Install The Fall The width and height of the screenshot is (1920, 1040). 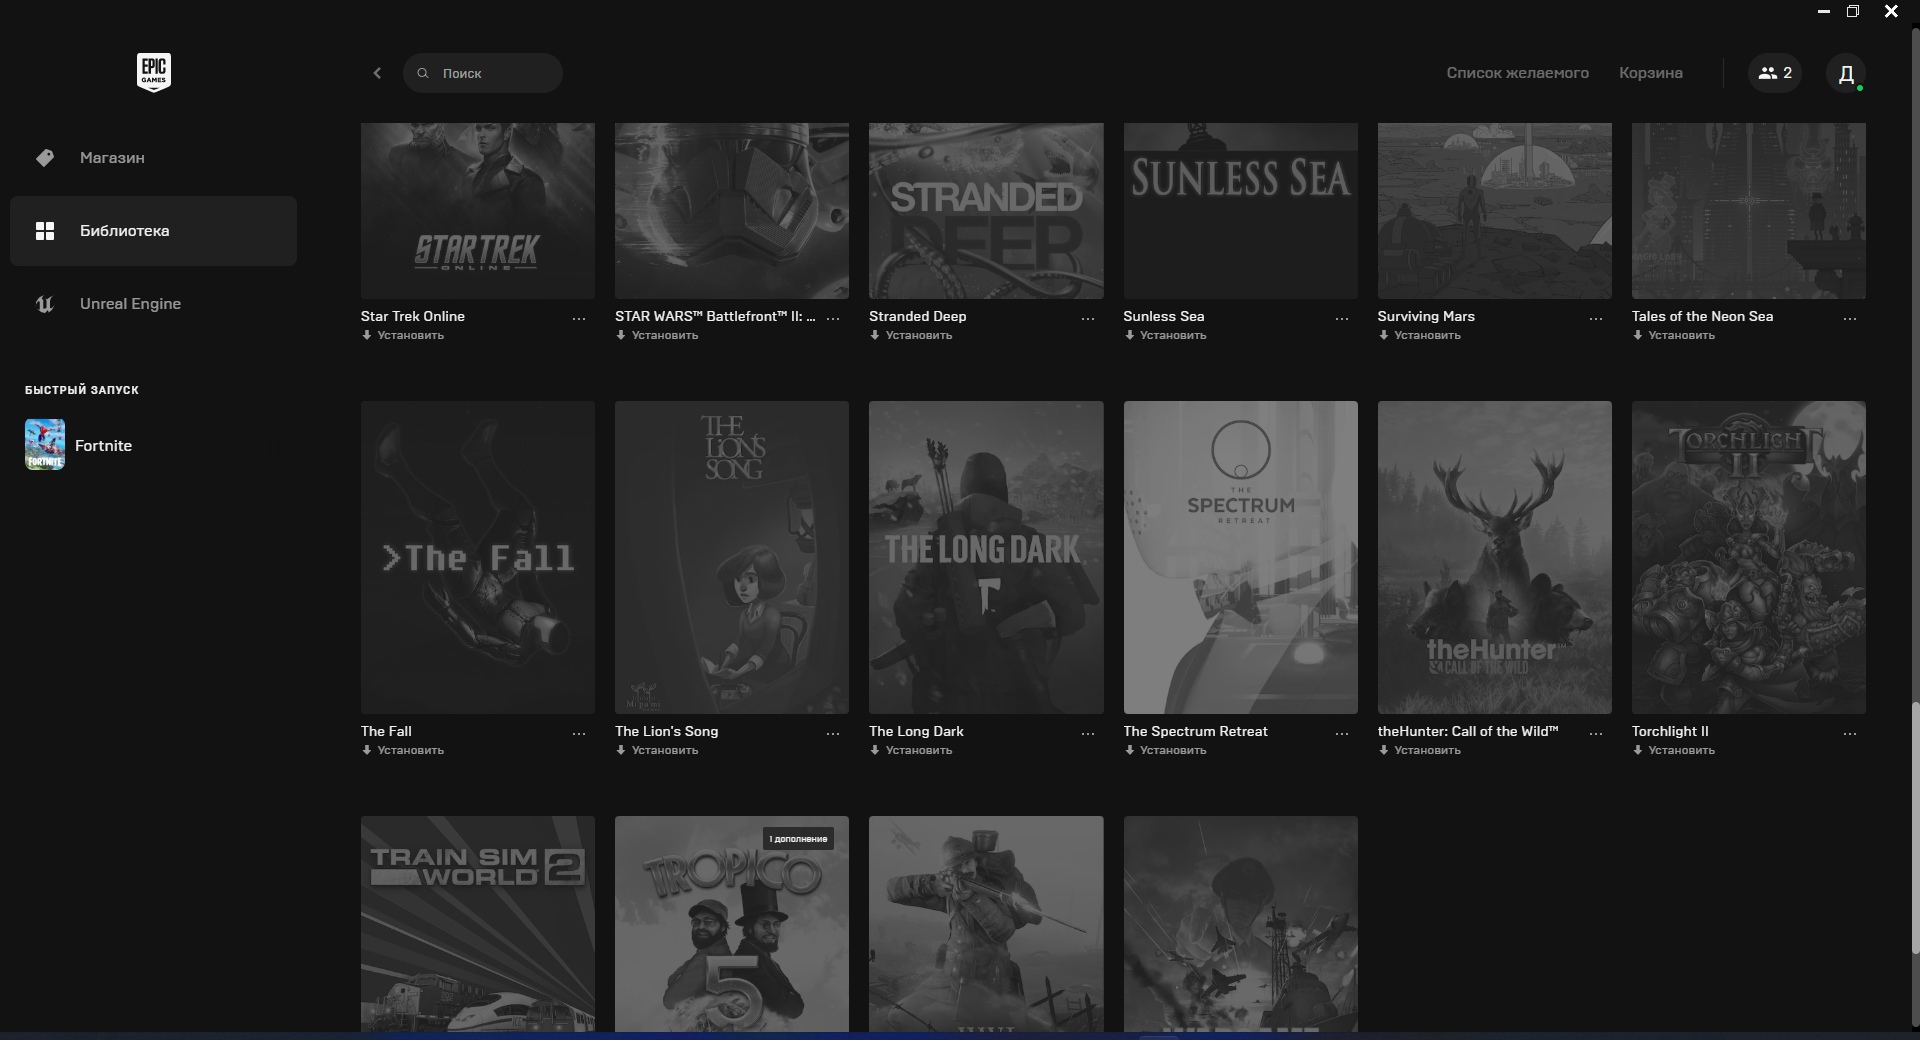403,750
